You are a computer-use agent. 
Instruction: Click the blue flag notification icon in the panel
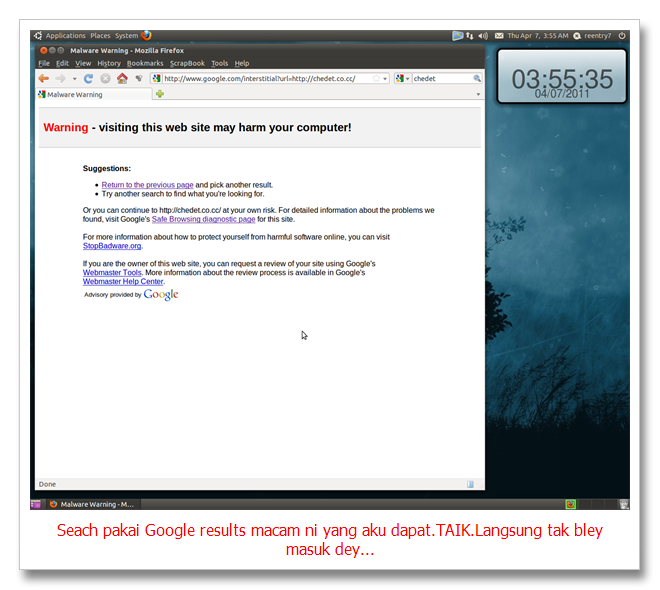coord(458,36)
